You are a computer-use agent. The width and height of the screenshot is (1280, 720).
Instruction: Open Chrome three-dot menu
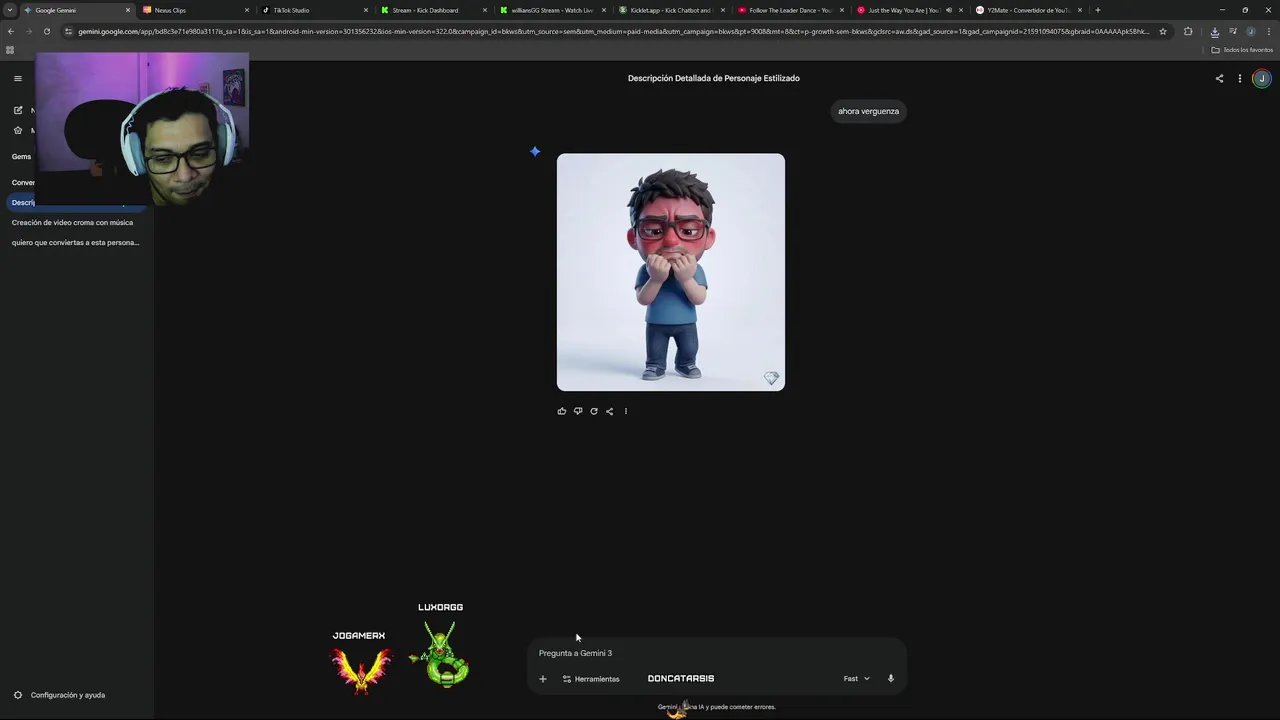1267,31
